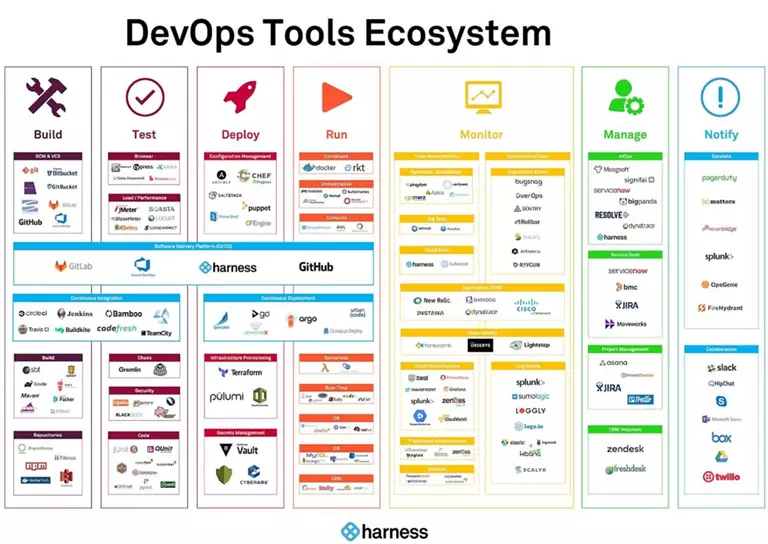This screenshot has width=768, height=544.
Task: Select GitHub logo in Software Delivery Platform
Action: (x=316, y=267)
